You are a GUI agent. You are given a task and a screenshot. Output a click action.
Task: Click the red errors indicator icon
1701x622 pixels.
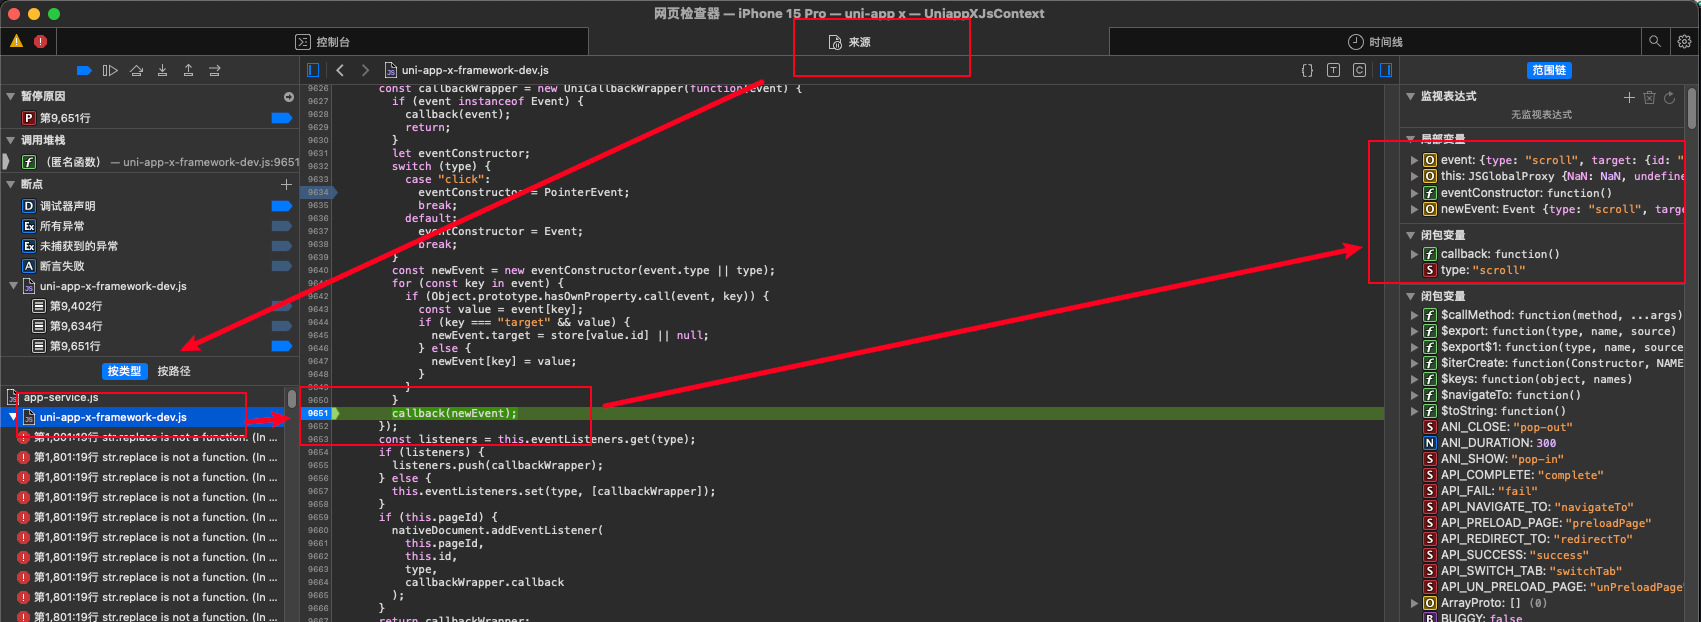(40, 41)
